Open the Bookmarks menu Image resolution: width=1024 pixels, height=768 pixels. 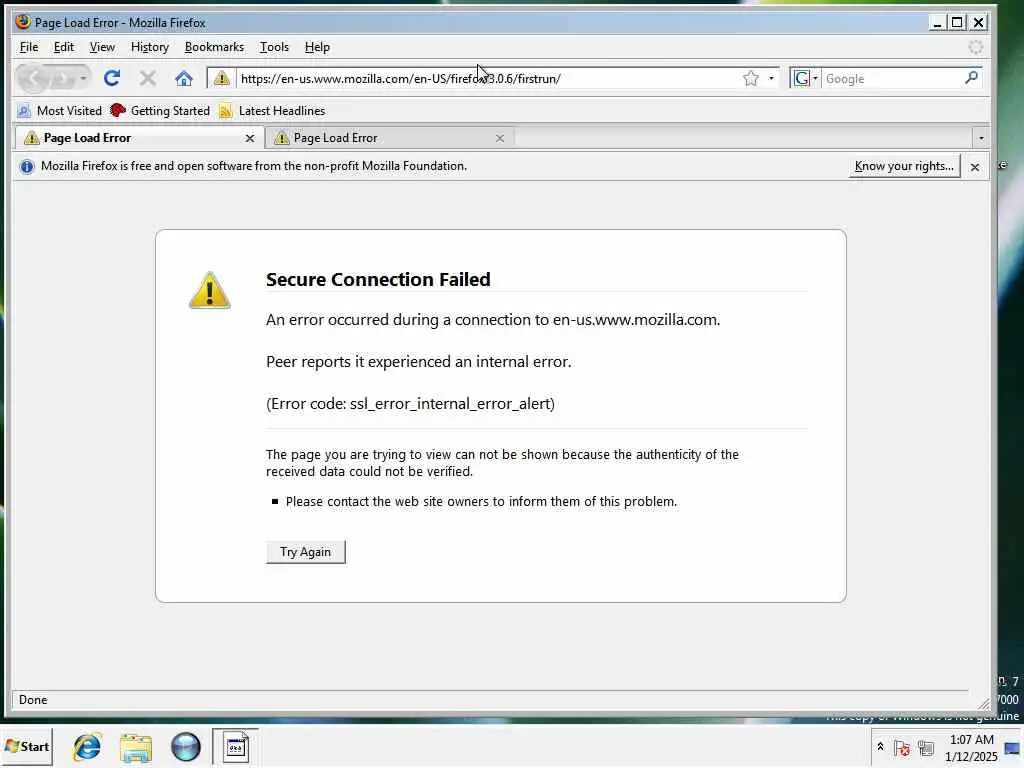pos(214,47)
